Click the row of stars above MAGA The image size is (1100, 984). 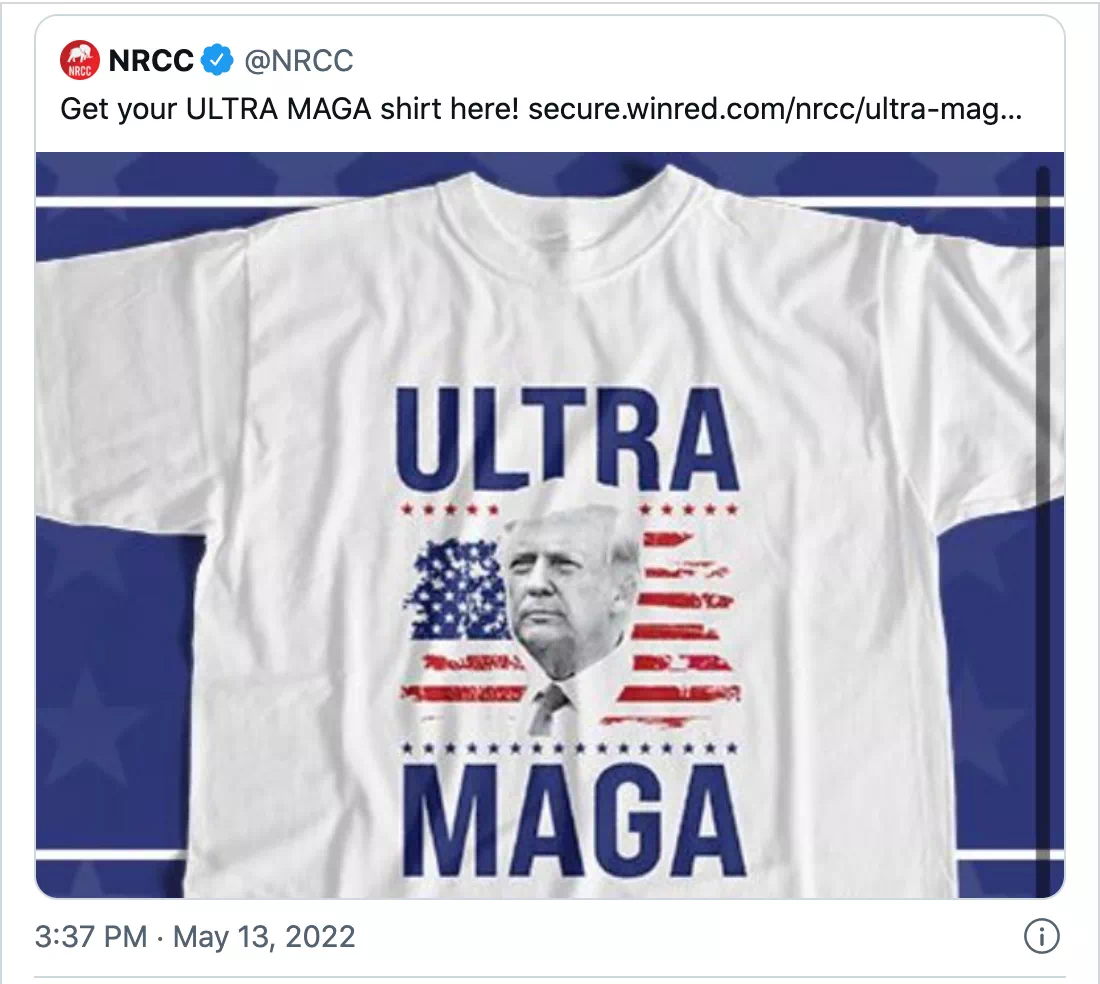click(x=570, y=747)
